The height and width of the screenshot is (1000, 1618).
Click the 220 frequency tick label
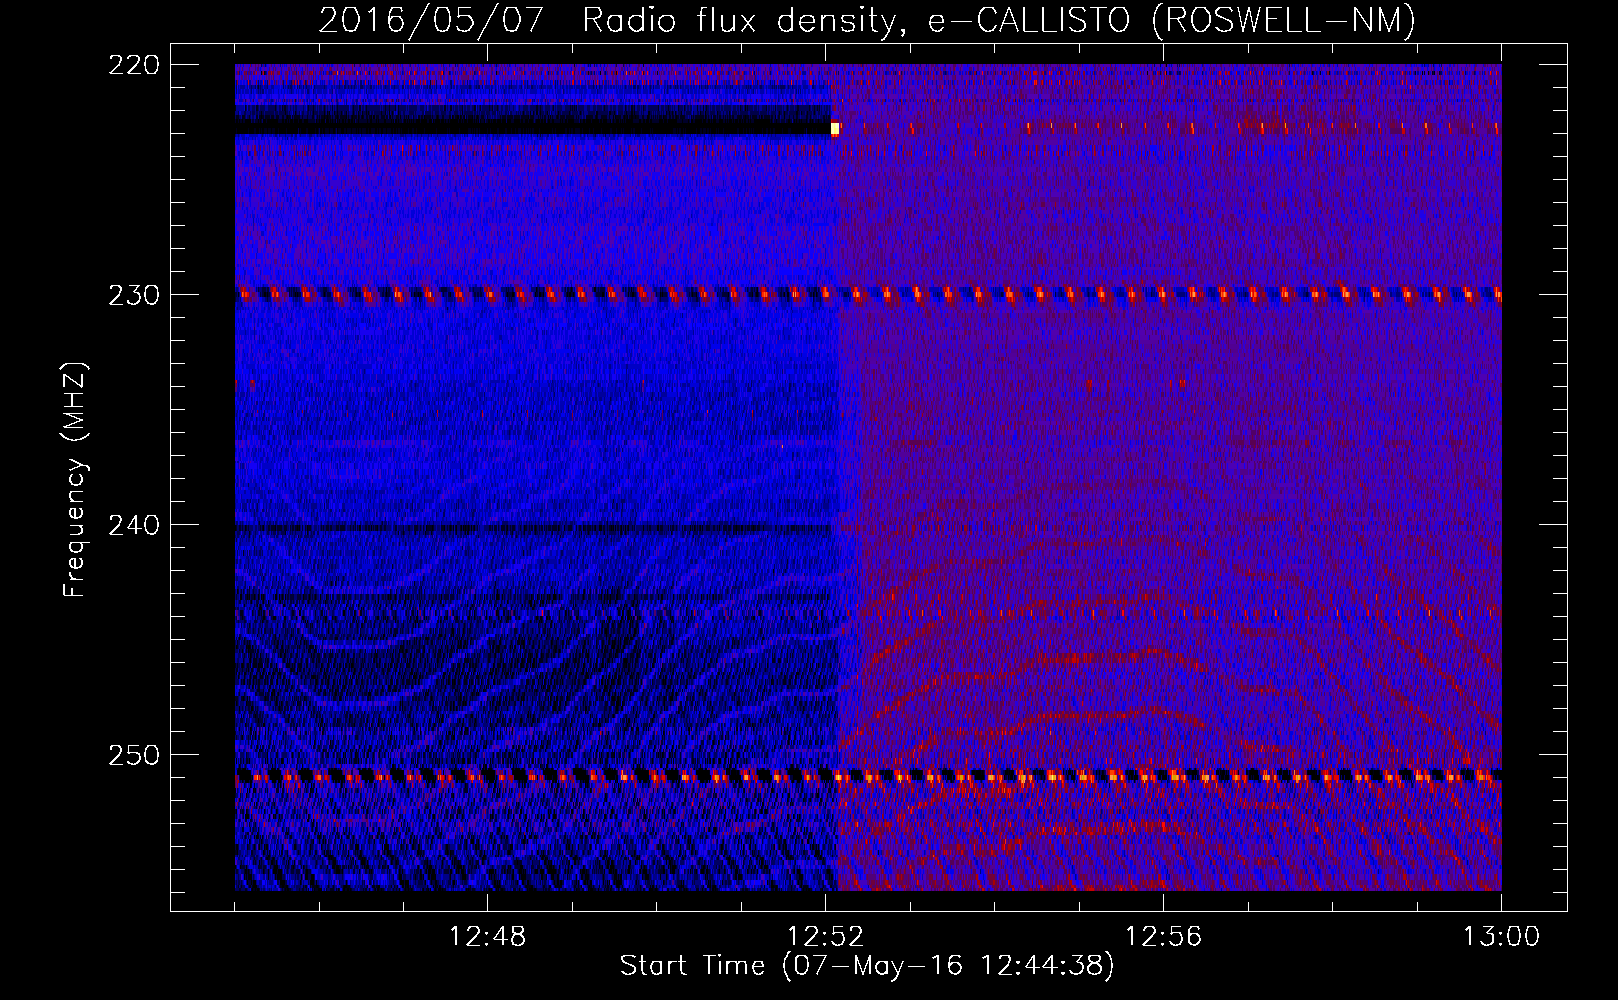[x=134, y=65]
